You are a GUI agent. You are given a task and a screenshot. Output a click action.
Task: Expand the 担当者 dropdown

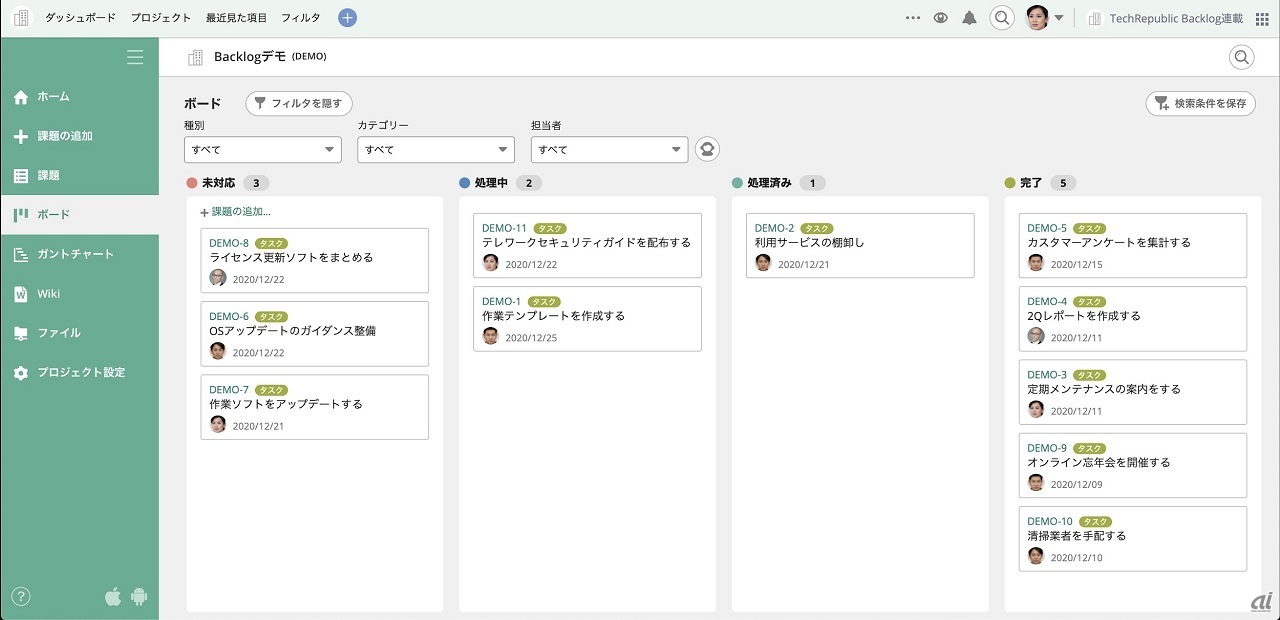click(609, 150)
